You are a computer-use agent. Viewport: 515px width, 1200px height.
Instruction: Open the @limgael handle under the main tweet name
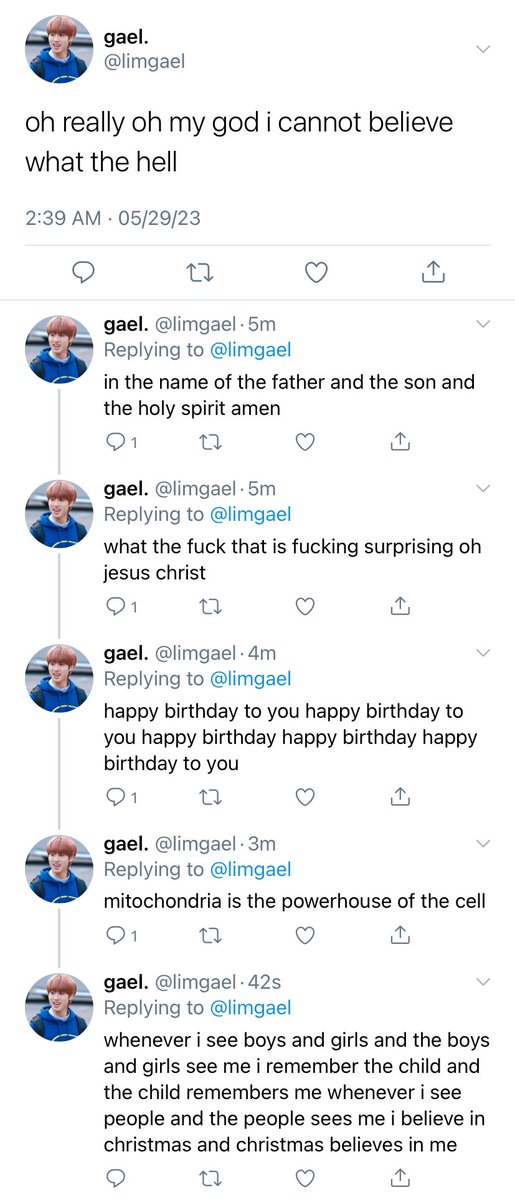pyautogui.click(x=144, y=61)
